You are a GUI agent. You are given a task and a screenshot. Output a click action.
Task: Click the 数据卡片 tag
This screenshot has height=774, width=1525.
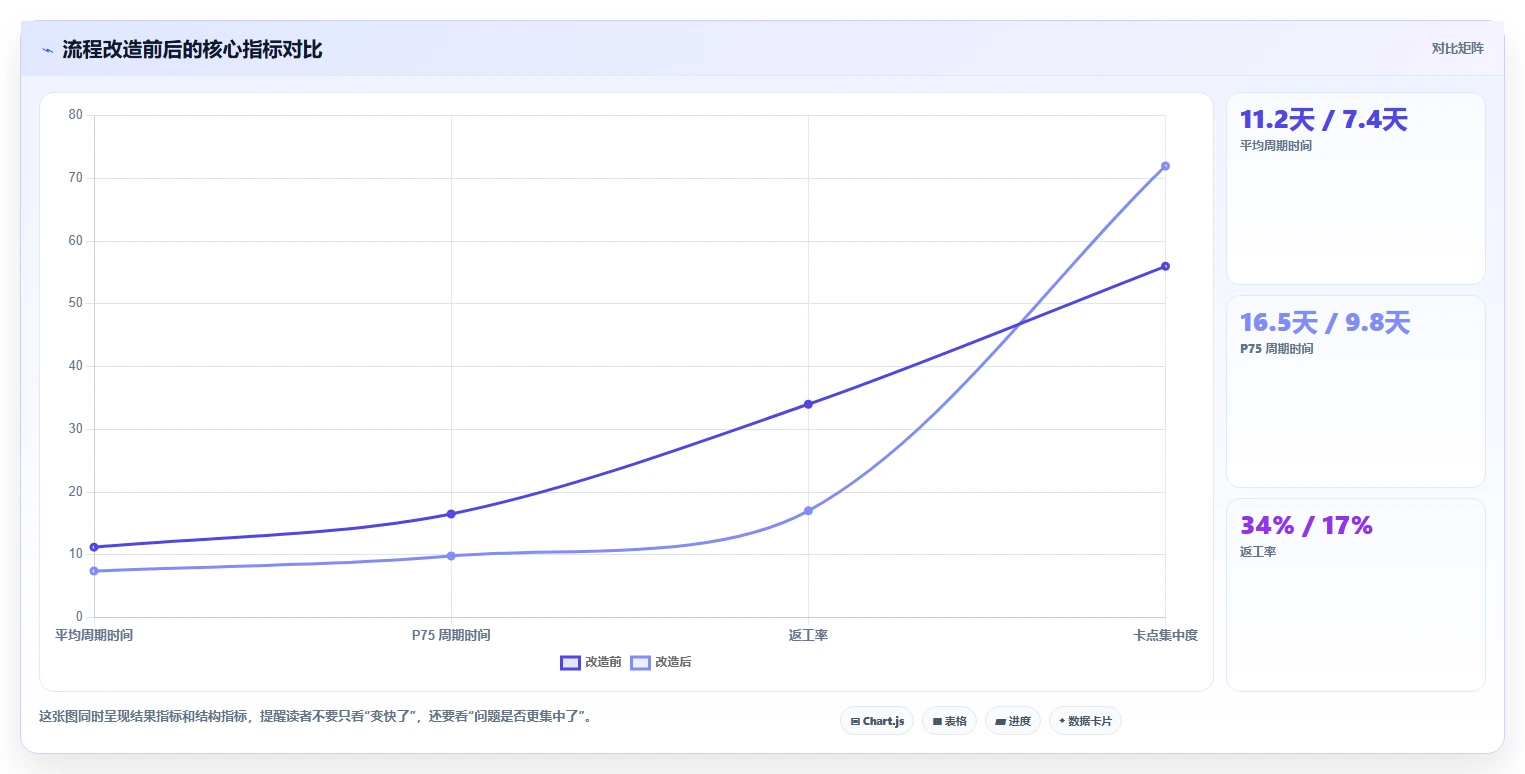pos(1085,721)
